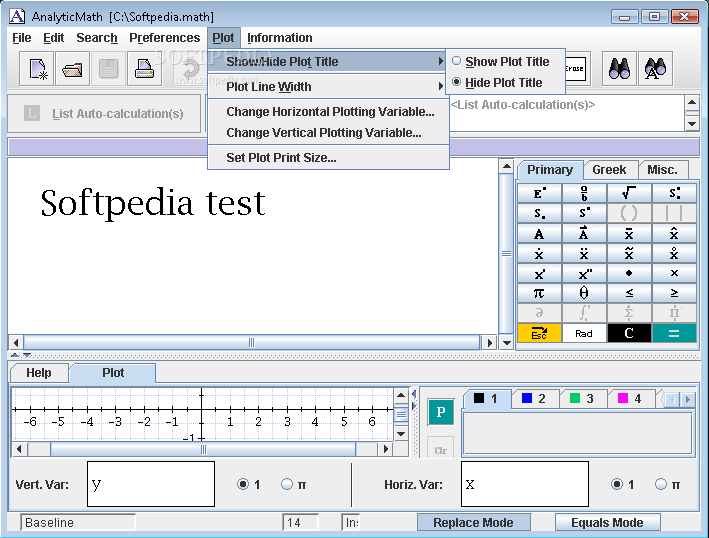Insert bold A symbol
This screenshot has width=709, height=538.
pyautogui.click(x=539, y=233)
